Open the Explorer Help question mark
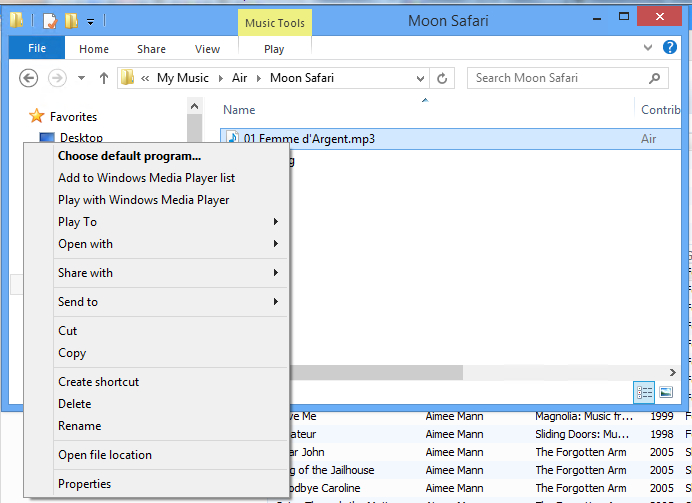 pyautogui.click(x=671, y=47)
